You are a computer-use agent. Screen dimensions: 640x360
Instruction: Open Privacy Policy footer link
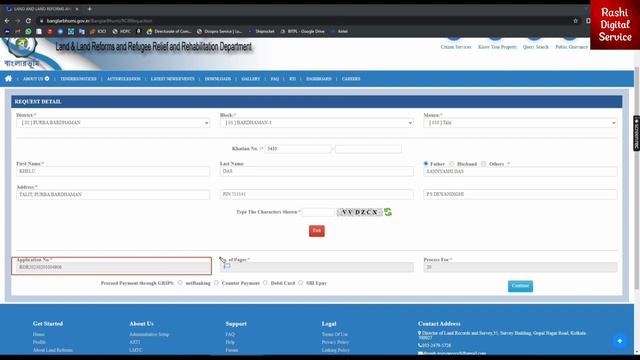335,342
